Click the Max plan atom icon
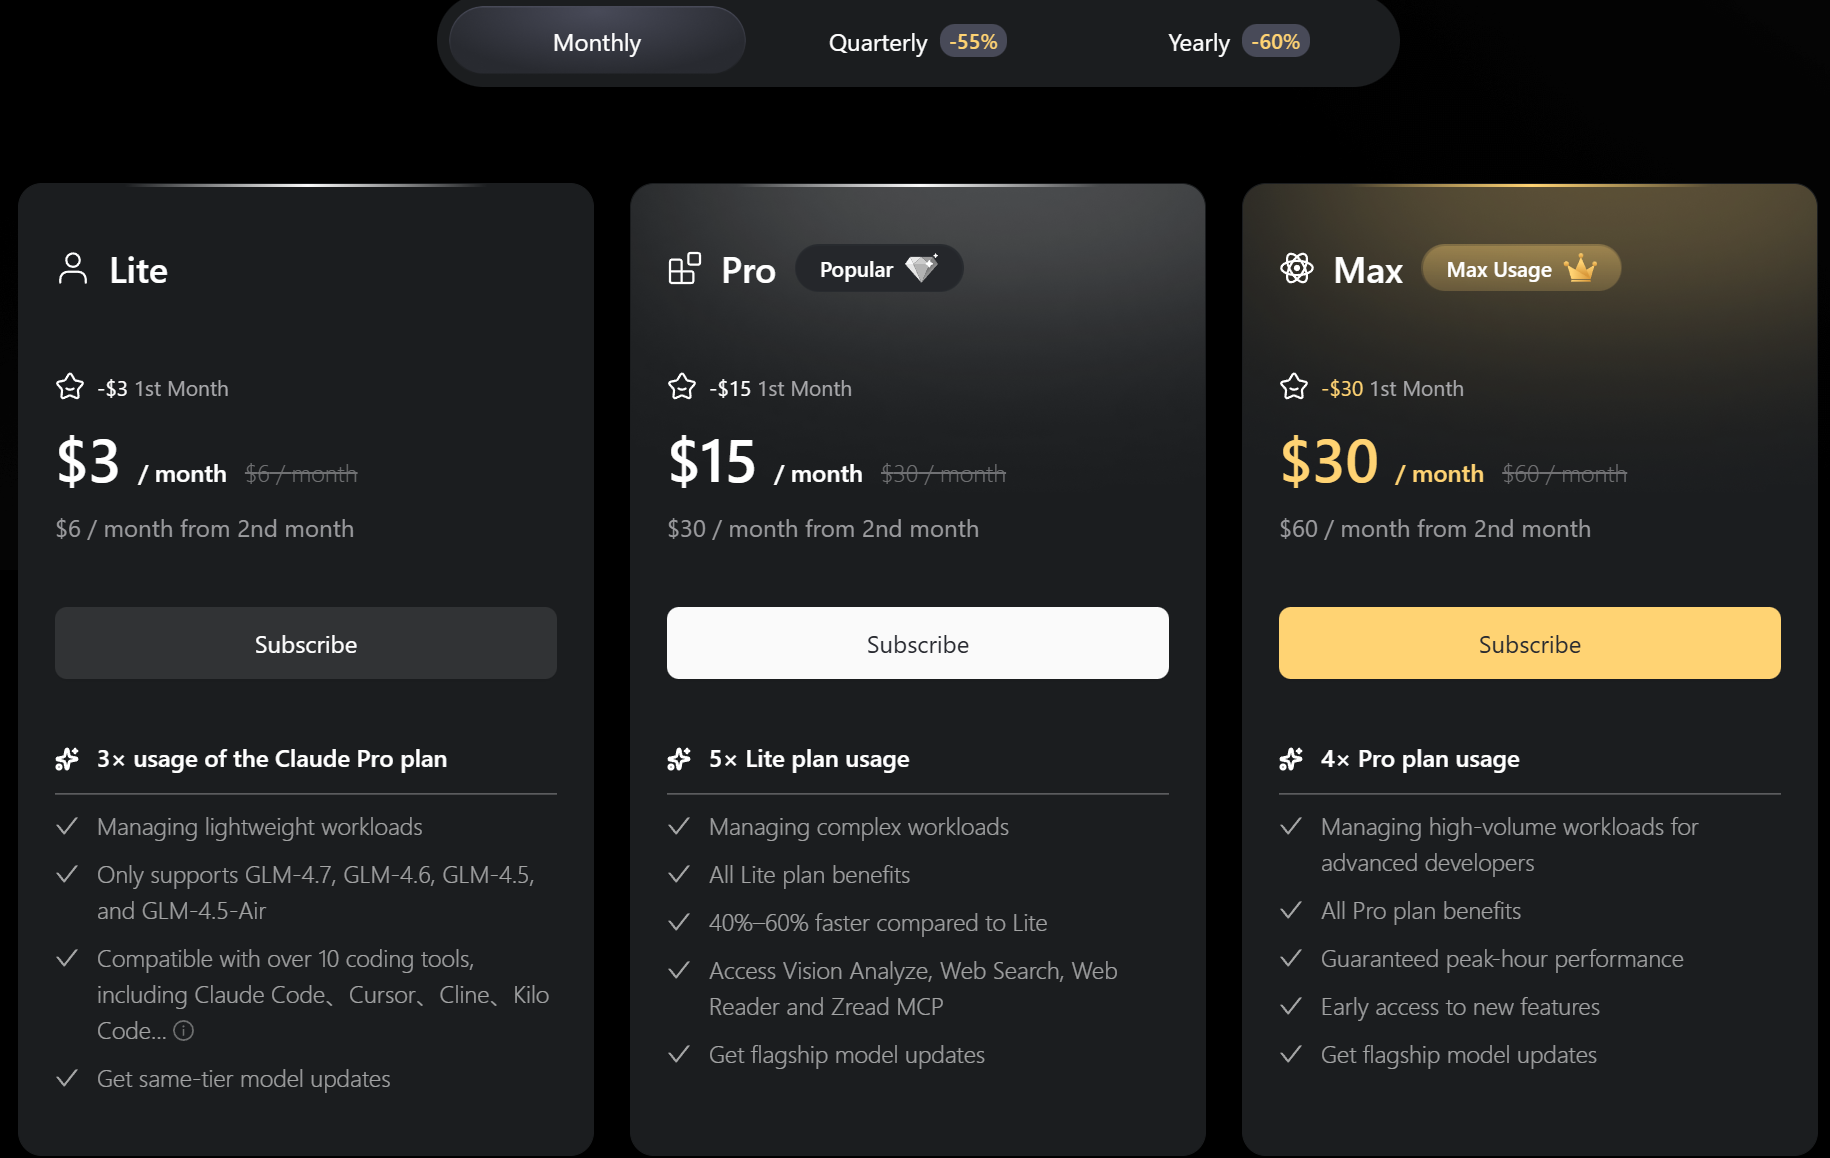This screenshot has height=1158, width=1830. [x=1297, y=269]
